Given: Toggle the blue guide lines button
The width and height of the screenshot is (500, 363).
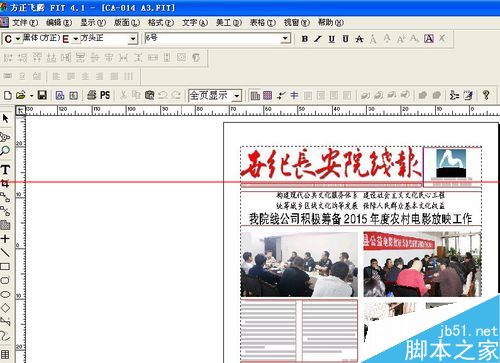Looking at the screenshot, I should [294, 96].
